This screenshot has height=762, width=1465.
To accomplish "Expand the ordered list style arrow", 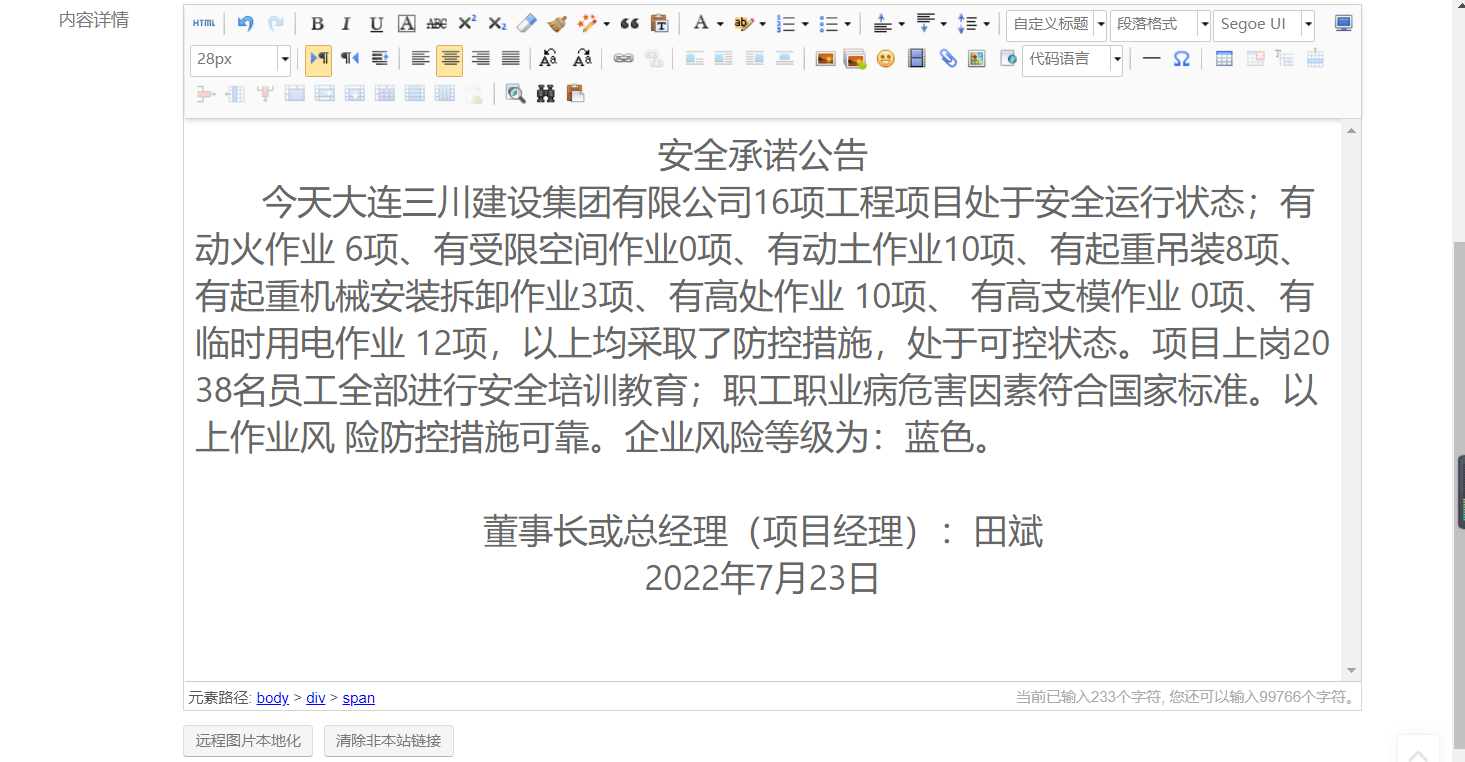I will [805, 24].
